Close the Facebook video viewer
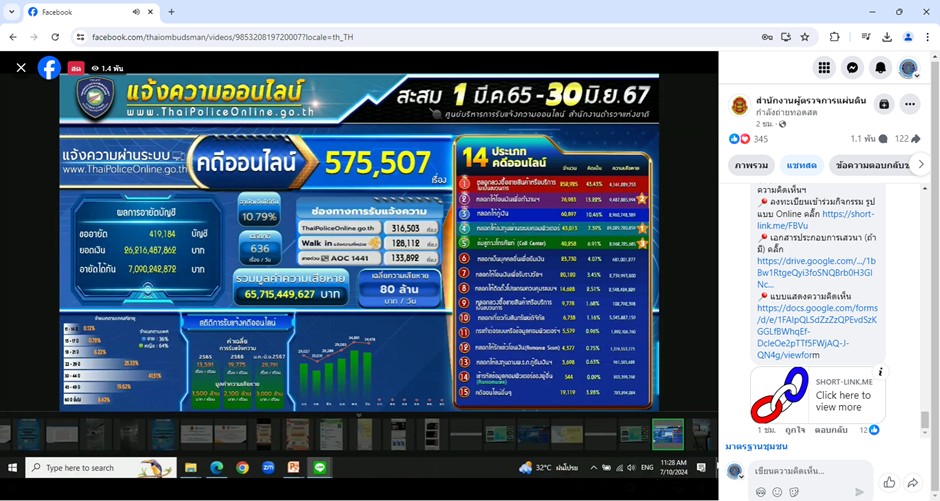 click(x=21, y=68)
